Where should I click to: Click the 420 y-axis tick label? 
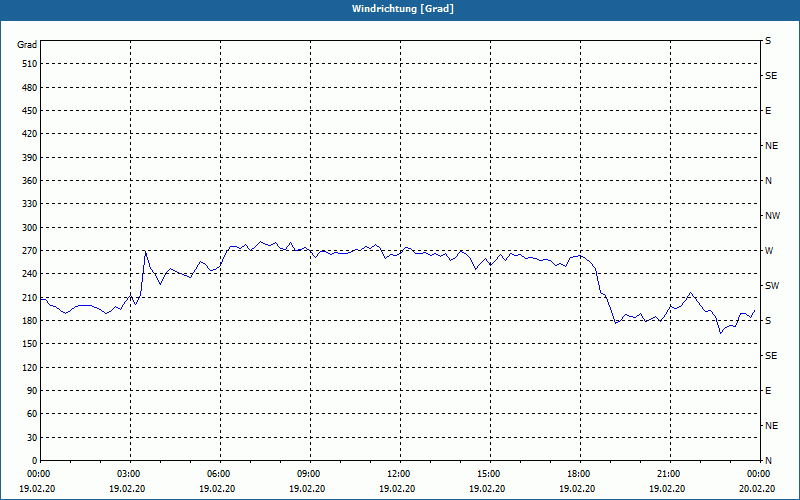pyautogui.click(x=30, y=134)
